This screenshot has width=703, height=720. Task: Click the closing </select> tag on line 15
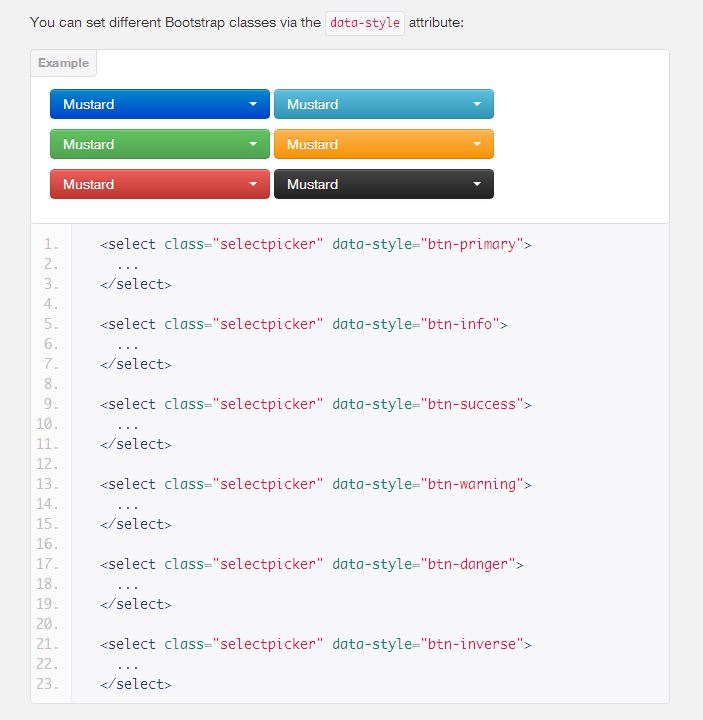pyautogui.click(x=136, y=524)
